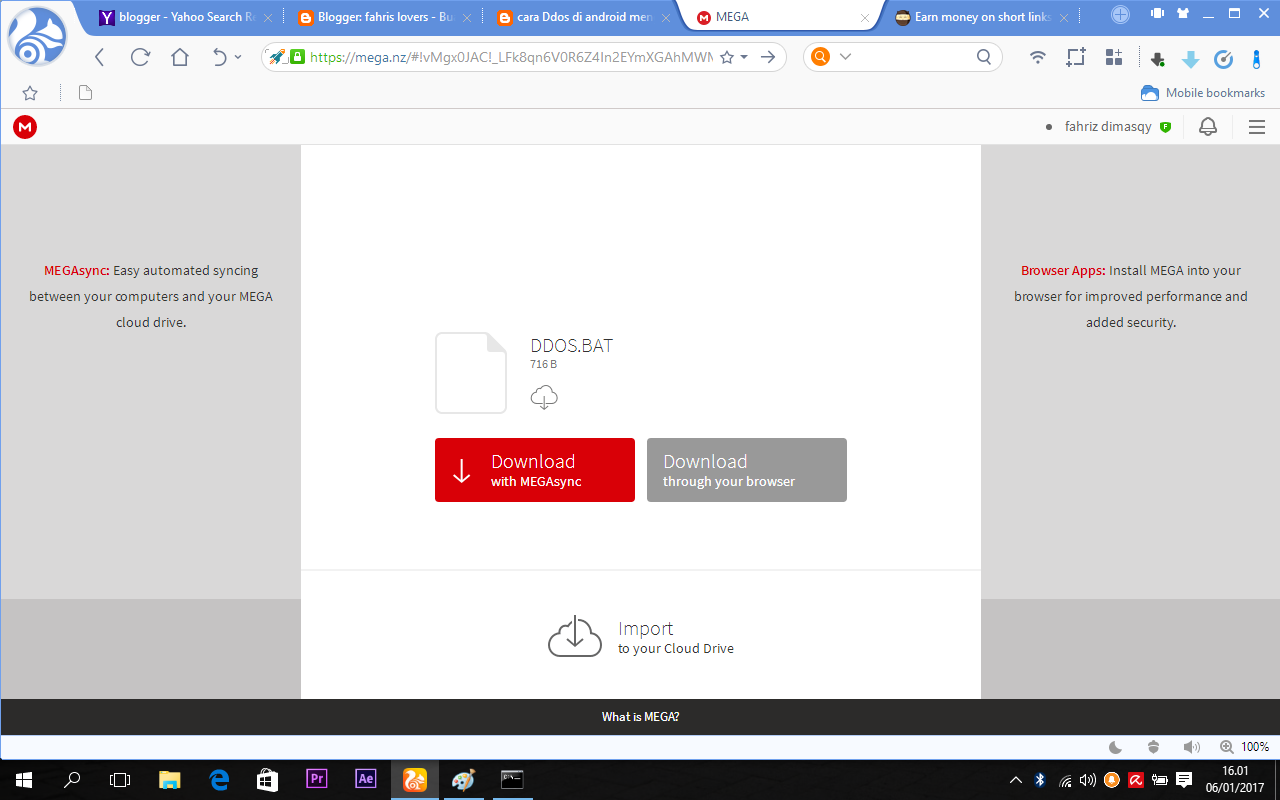Click the go arrow in address bar
1280x800 pixels.
[x=768, y=57]
